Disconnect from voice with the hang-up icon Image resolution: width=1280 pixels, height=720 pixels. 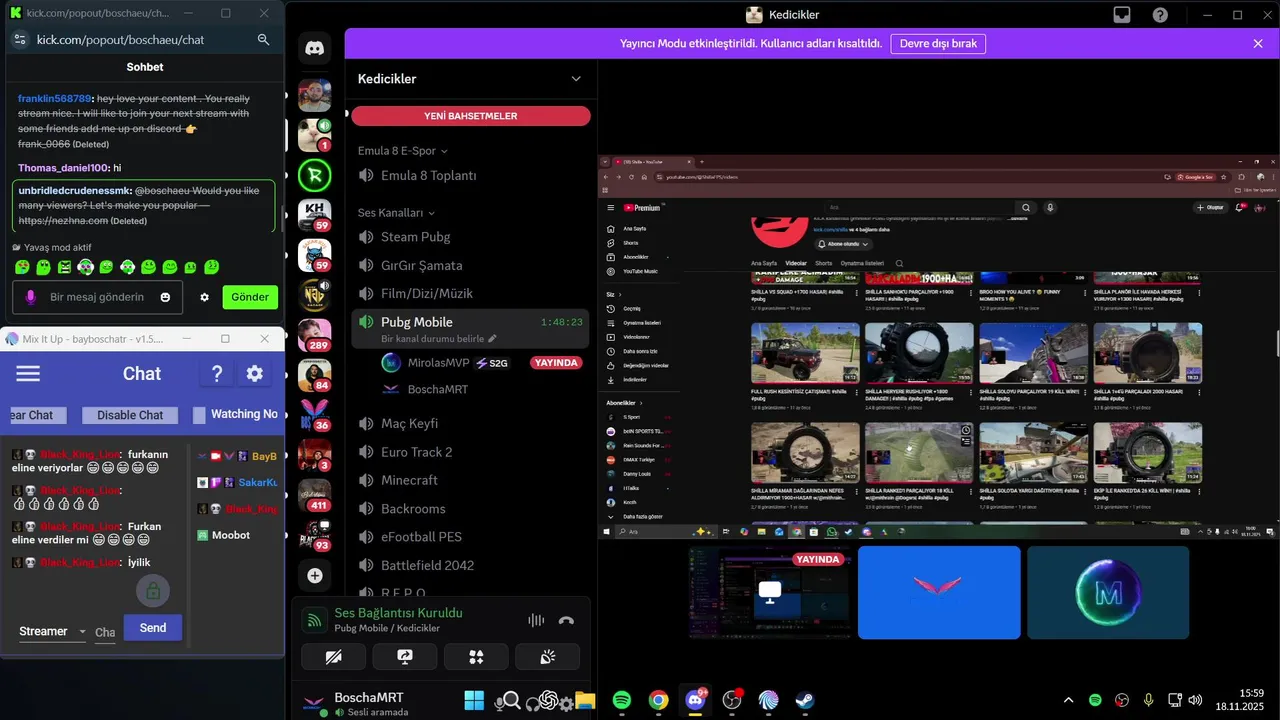(566, 620)
